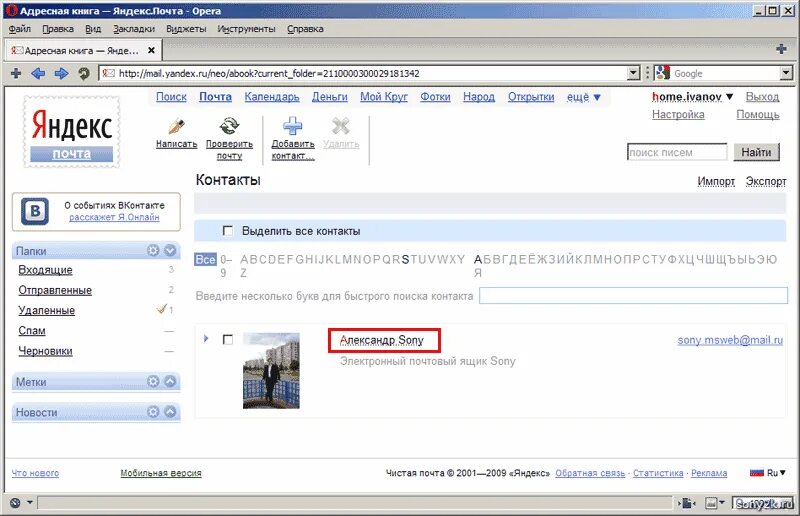This screenshot has height=516, width=800.
Task: Open the Отправленные folder
Action: click(55, 290)
